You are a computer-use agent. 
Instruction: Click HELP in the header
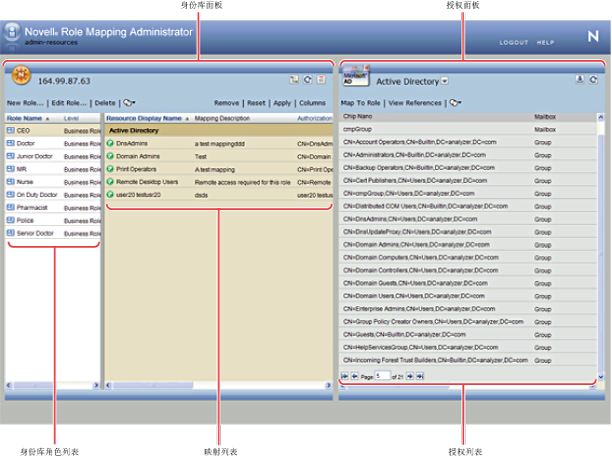coord(545,43)
